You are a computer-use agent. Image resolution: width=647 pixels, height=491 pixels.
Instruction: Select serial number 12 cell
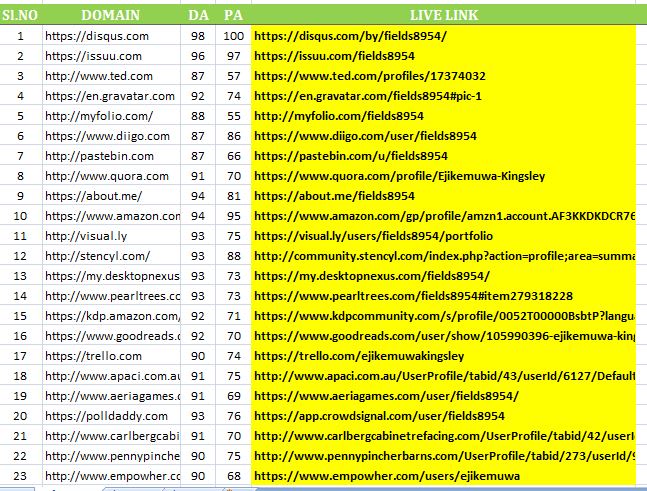20,256
